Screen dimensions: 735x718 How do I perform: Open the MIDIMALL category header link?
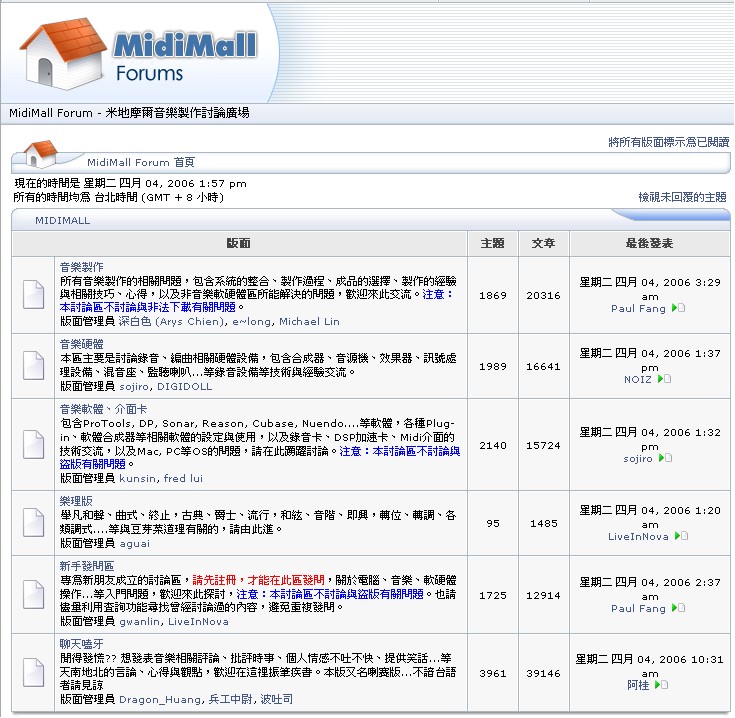coord(62,220)
